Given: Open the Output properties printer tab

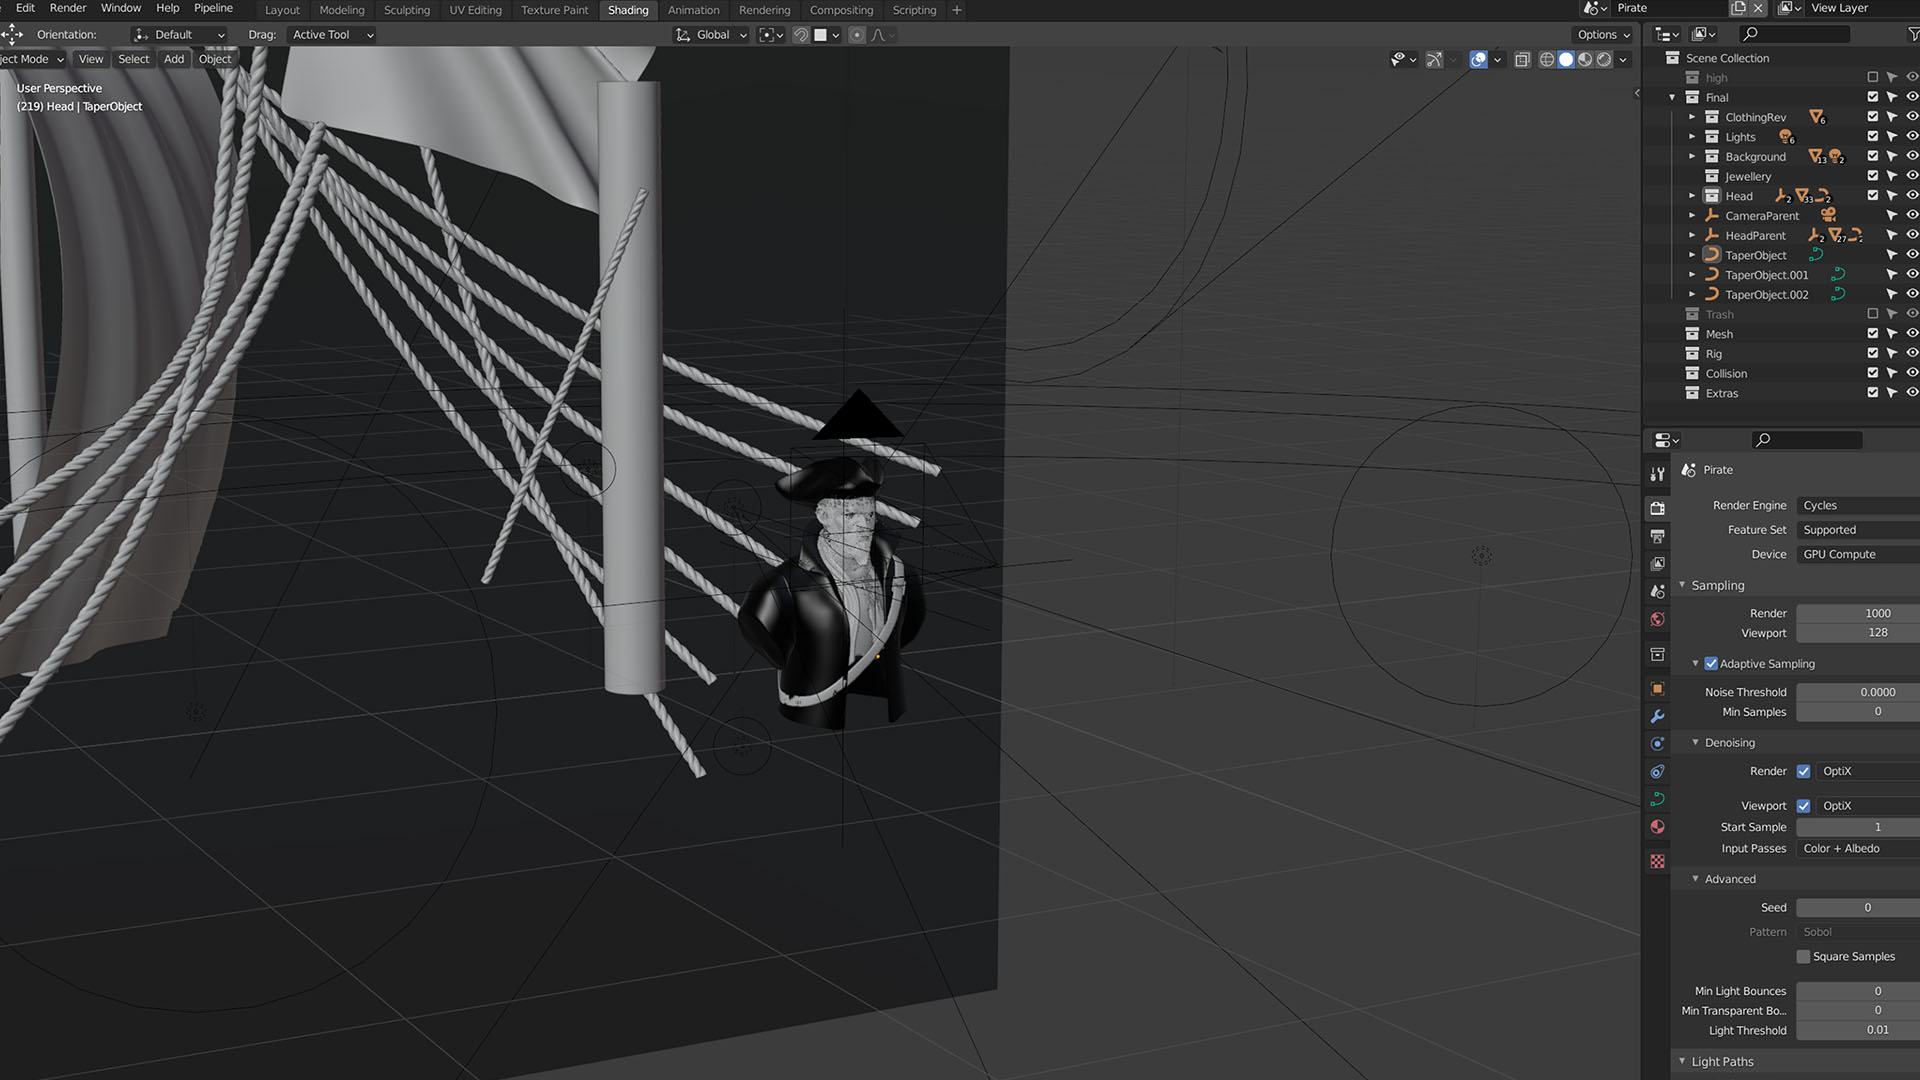Looking at the screenshot, I should 1657,537.
